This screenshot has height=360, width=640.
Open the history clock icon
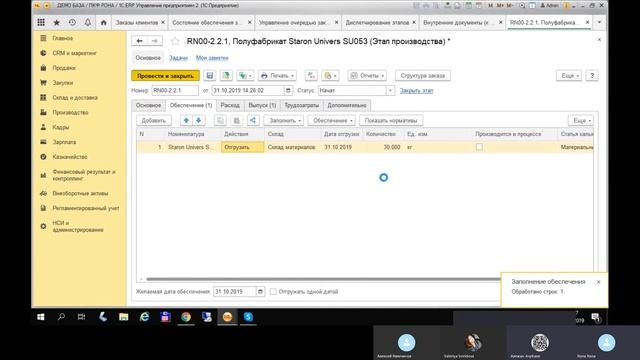72,22
